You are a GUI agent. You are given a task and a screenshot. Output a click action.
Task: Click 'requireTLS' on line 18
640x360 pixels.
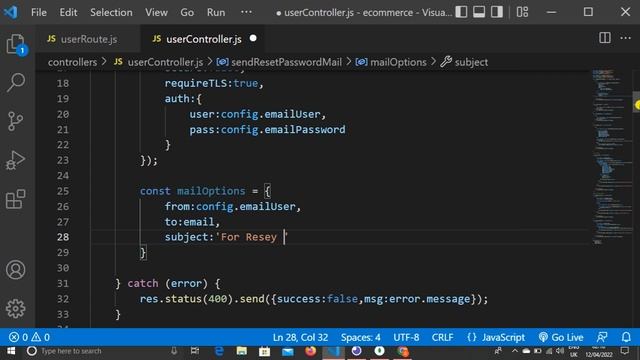pyautogui.click(x=197, y=83)
